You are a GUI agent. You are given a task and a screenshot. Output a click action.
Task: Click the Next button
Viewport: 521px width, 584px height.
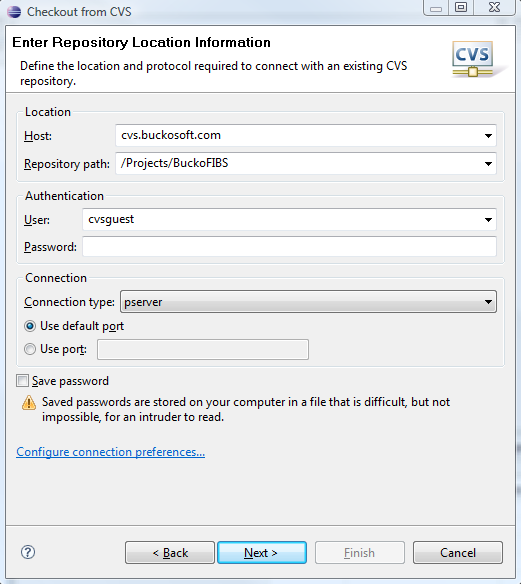pyautogui.click(x=262, y=553)
